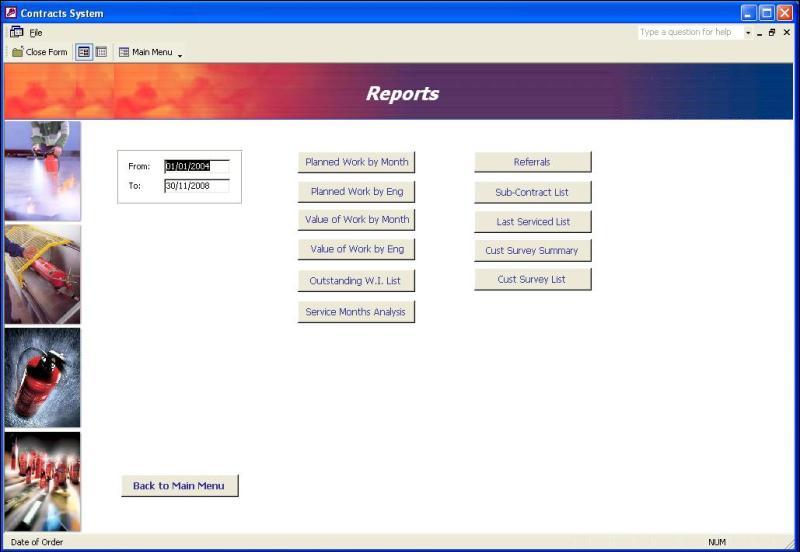
Task: Switch to Form View icon
Action: point(84,52)
